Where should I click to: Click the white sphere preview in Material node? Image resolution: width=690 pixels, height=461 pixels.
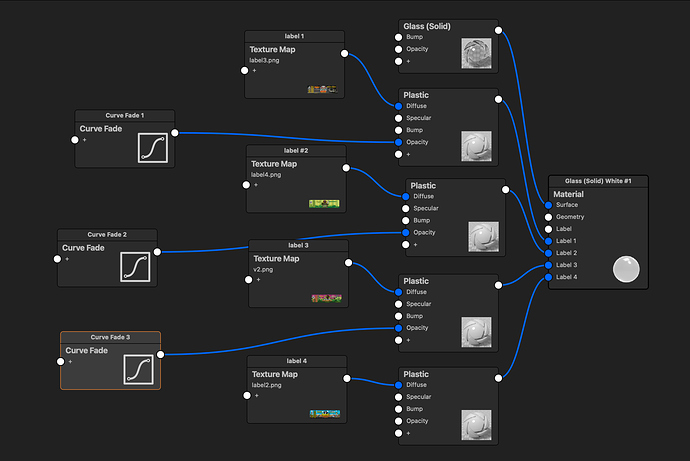[626, 269]
